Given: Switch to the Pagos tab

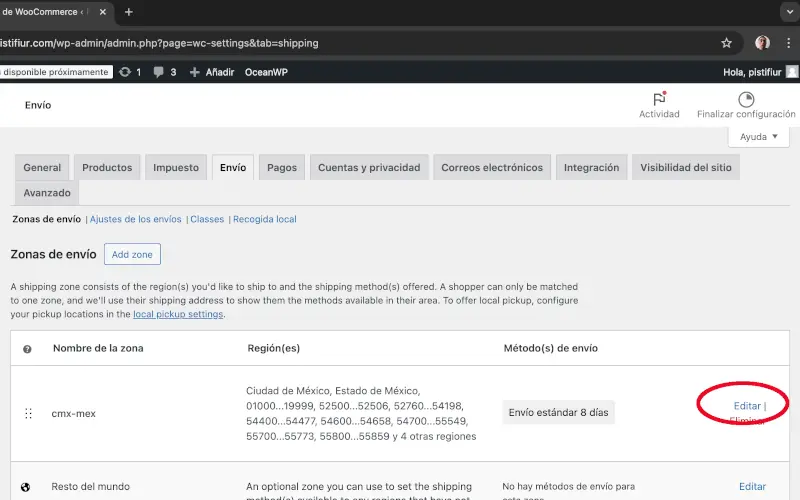Looking at the screenshot, I should (282, 167).
